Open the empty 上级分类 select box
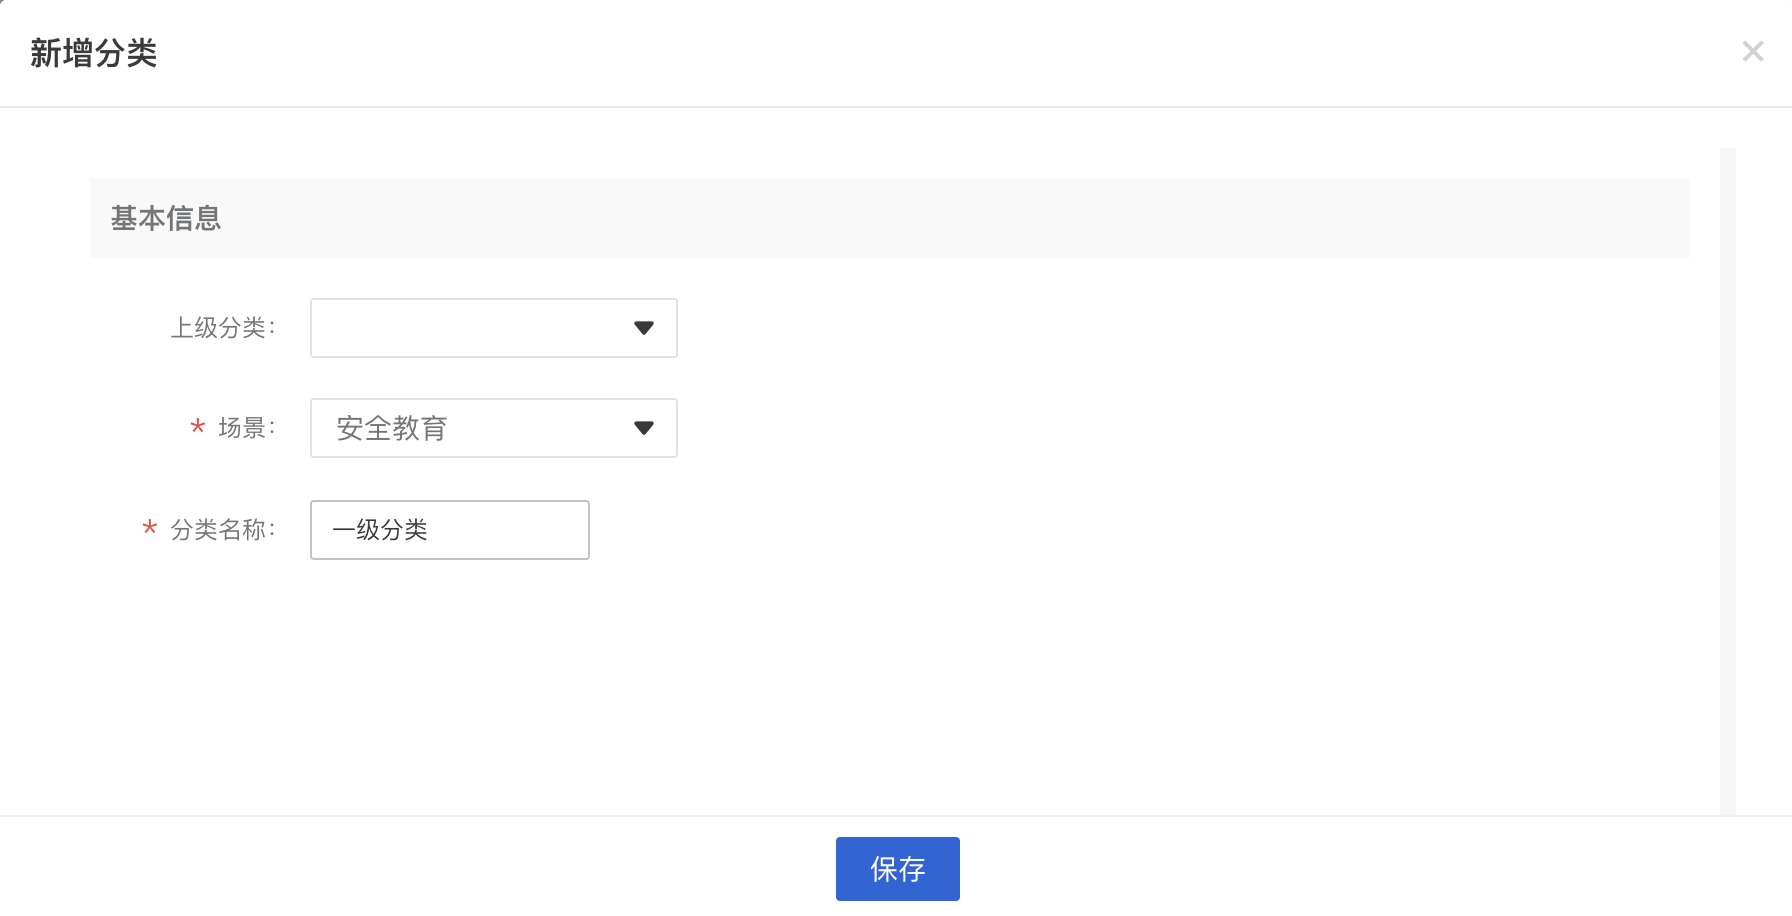The height and width of the screenshot is (916, 1792). click(x=494, y=328)
